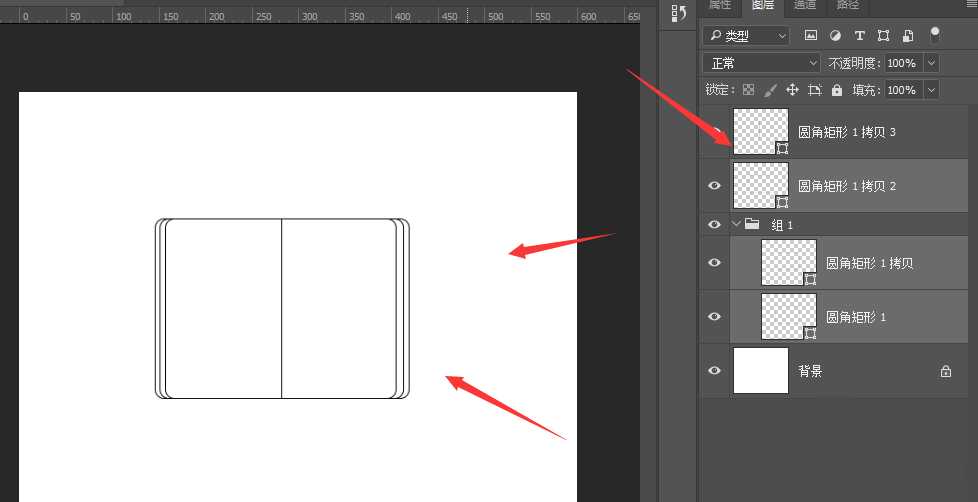
Task: Click the lock all padlock icon
Action: click(837, 90)
